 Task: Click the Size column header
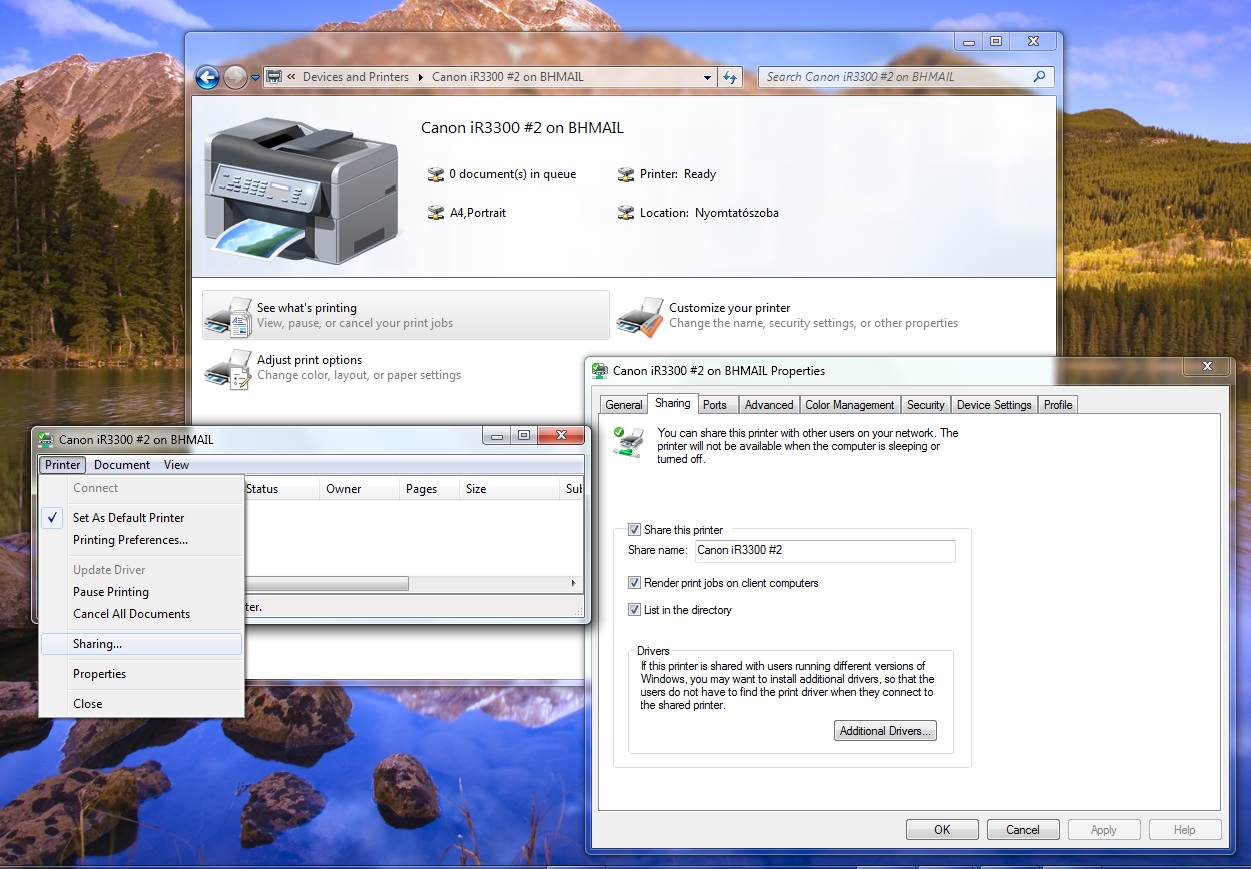[510, 489]
